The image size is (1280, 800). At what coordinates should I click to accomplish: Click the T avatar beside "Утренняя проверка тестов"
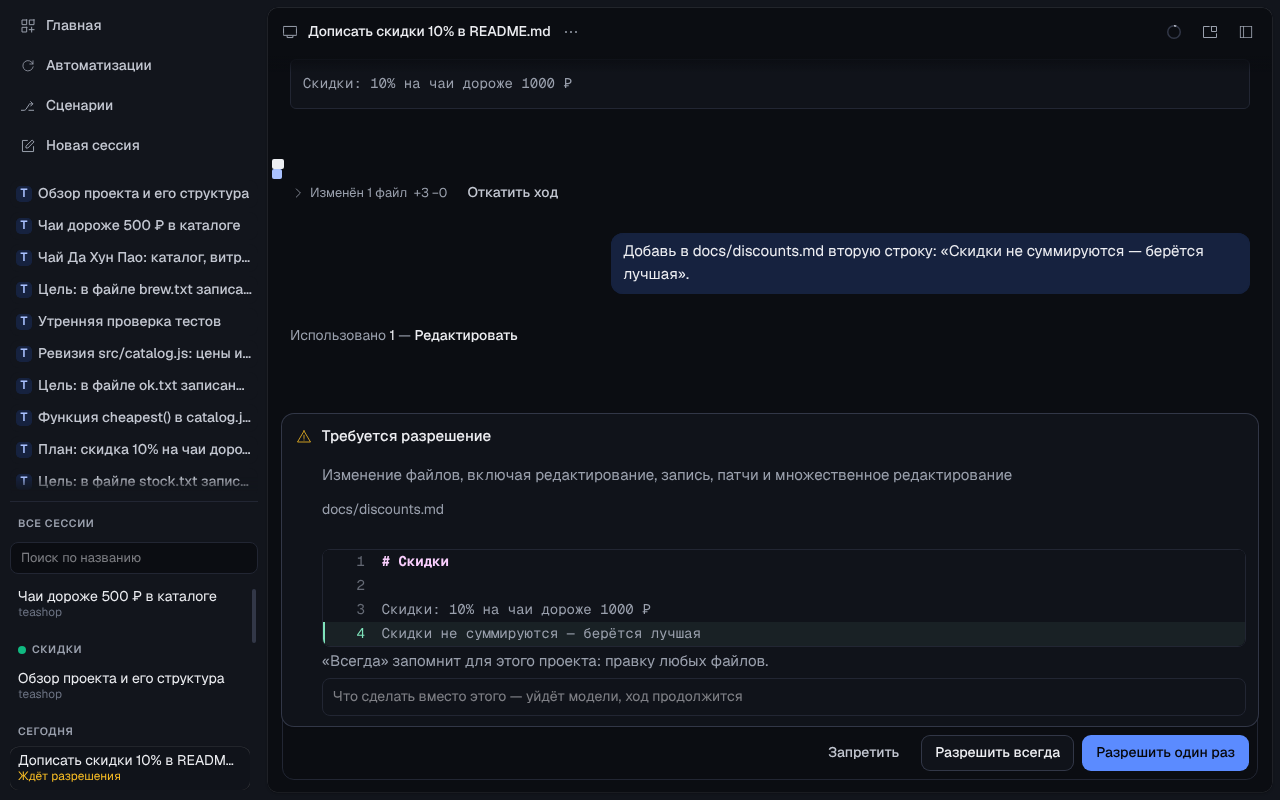[x=24, y=321]
